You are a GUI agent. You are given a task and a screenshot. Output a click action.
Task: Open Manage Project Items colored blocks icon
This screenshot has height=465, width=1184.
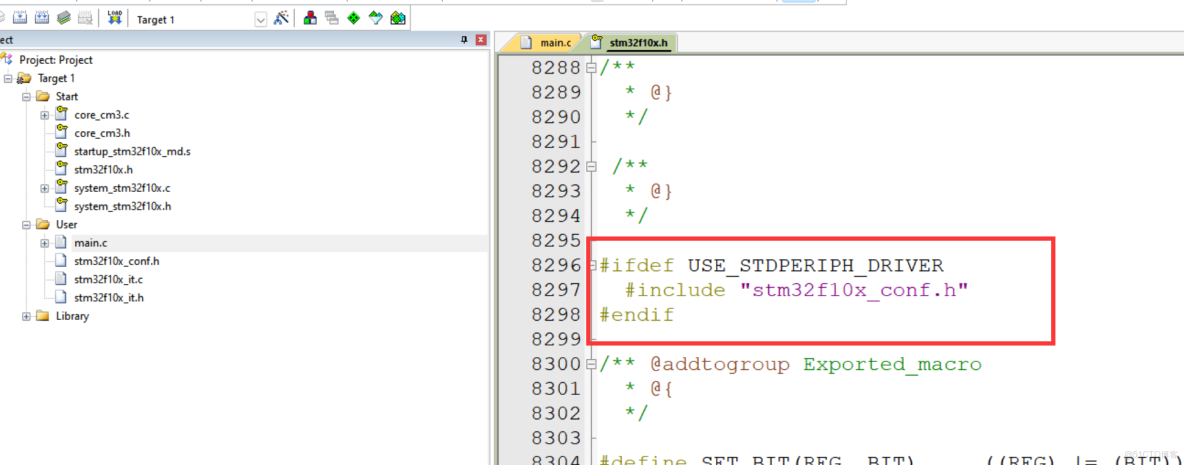(310, 18)
